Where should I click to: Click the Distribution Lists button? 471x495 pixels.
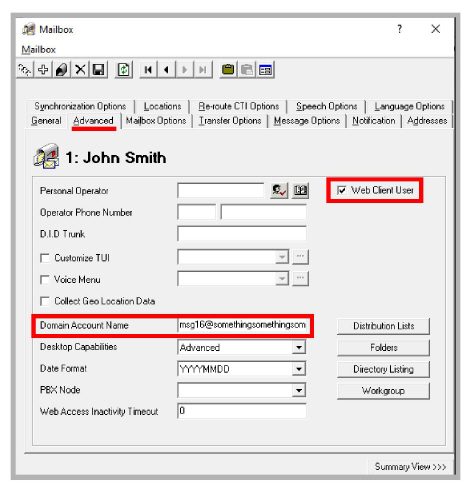(x=383, y=326)
